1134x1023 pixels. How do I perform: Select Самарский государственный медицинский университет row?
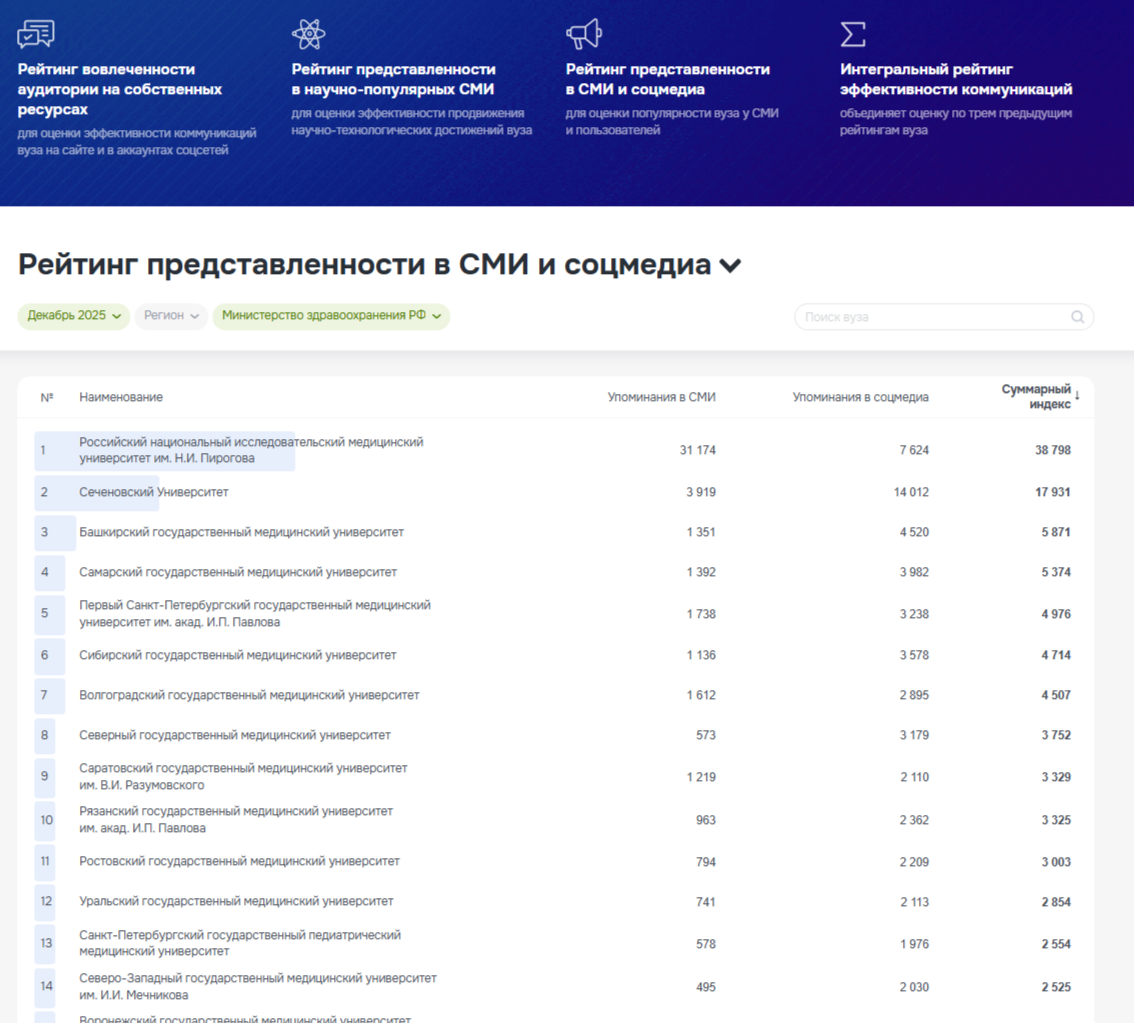(x=238, y=572)
